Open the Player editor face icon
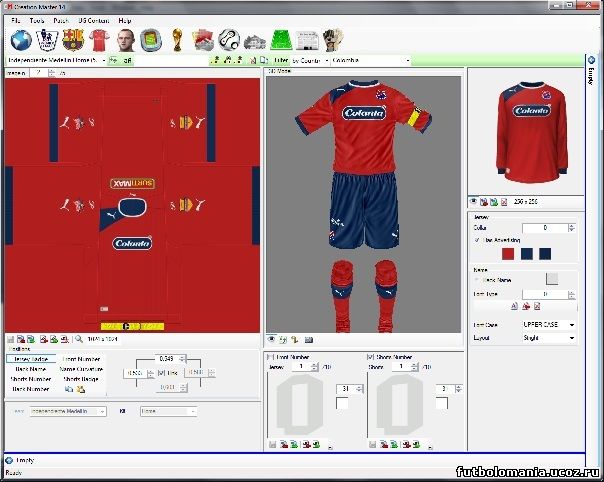This screenshot has height=482, width=604. point(126,40)
